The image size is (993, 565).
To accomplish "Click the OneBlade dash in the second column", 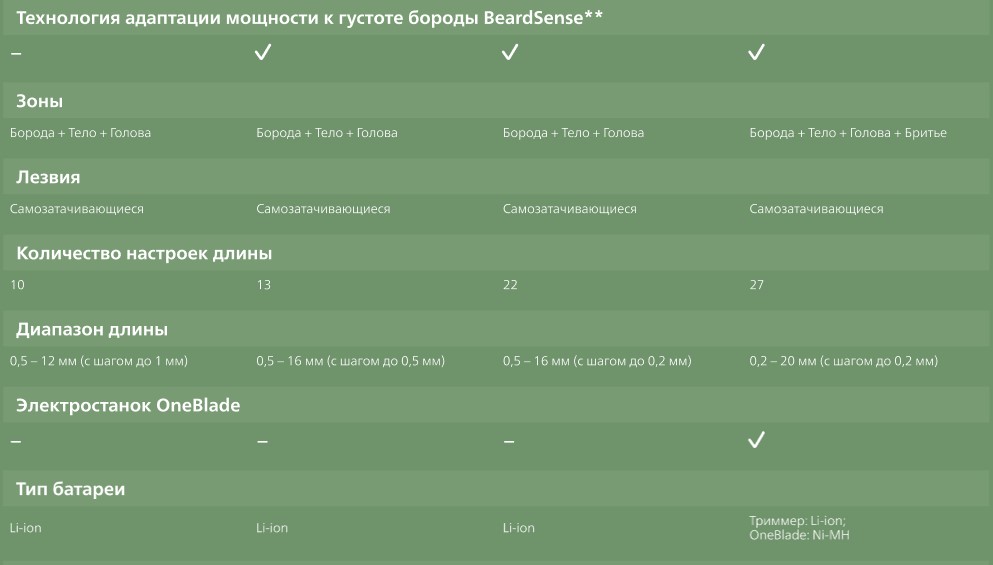I will pos(262,440).
